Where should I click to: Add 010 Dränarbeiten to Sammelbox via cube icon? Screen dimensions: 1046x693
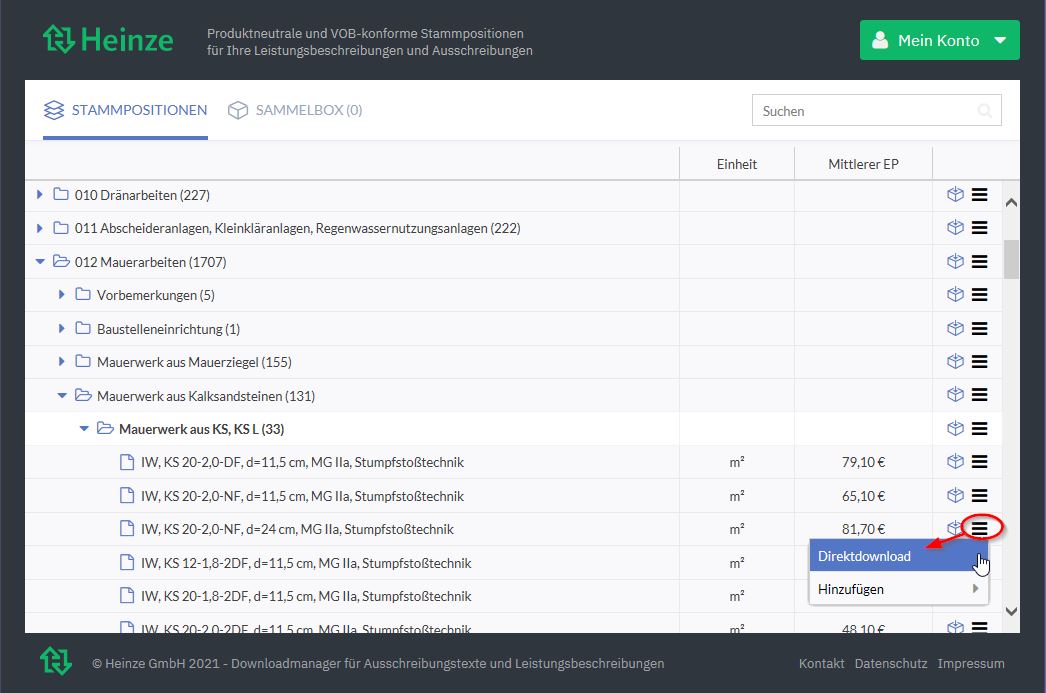955,195
